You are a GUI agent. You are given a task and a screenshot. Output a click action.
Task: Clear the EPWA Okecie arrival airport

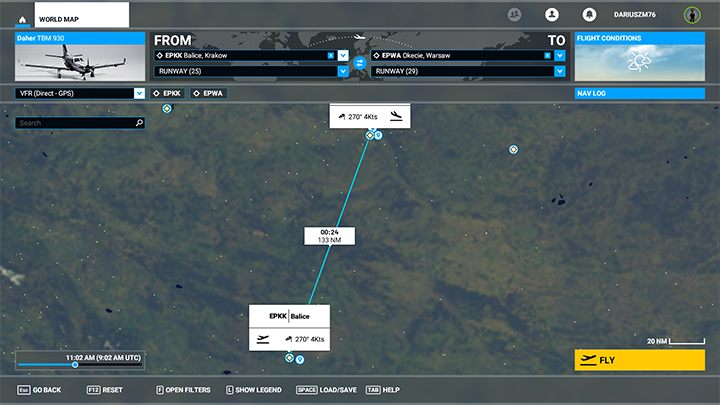click(547, 56)
